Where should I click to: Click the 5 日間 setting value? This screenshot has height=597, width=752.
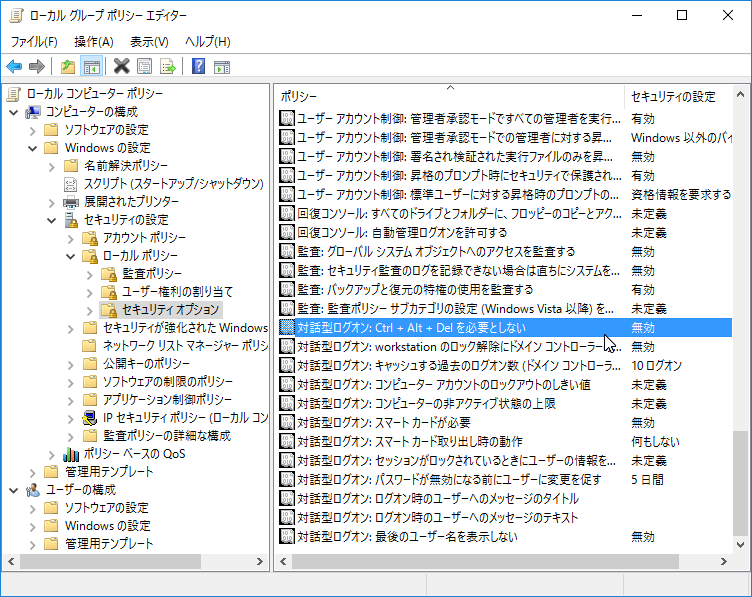[647, 480]
